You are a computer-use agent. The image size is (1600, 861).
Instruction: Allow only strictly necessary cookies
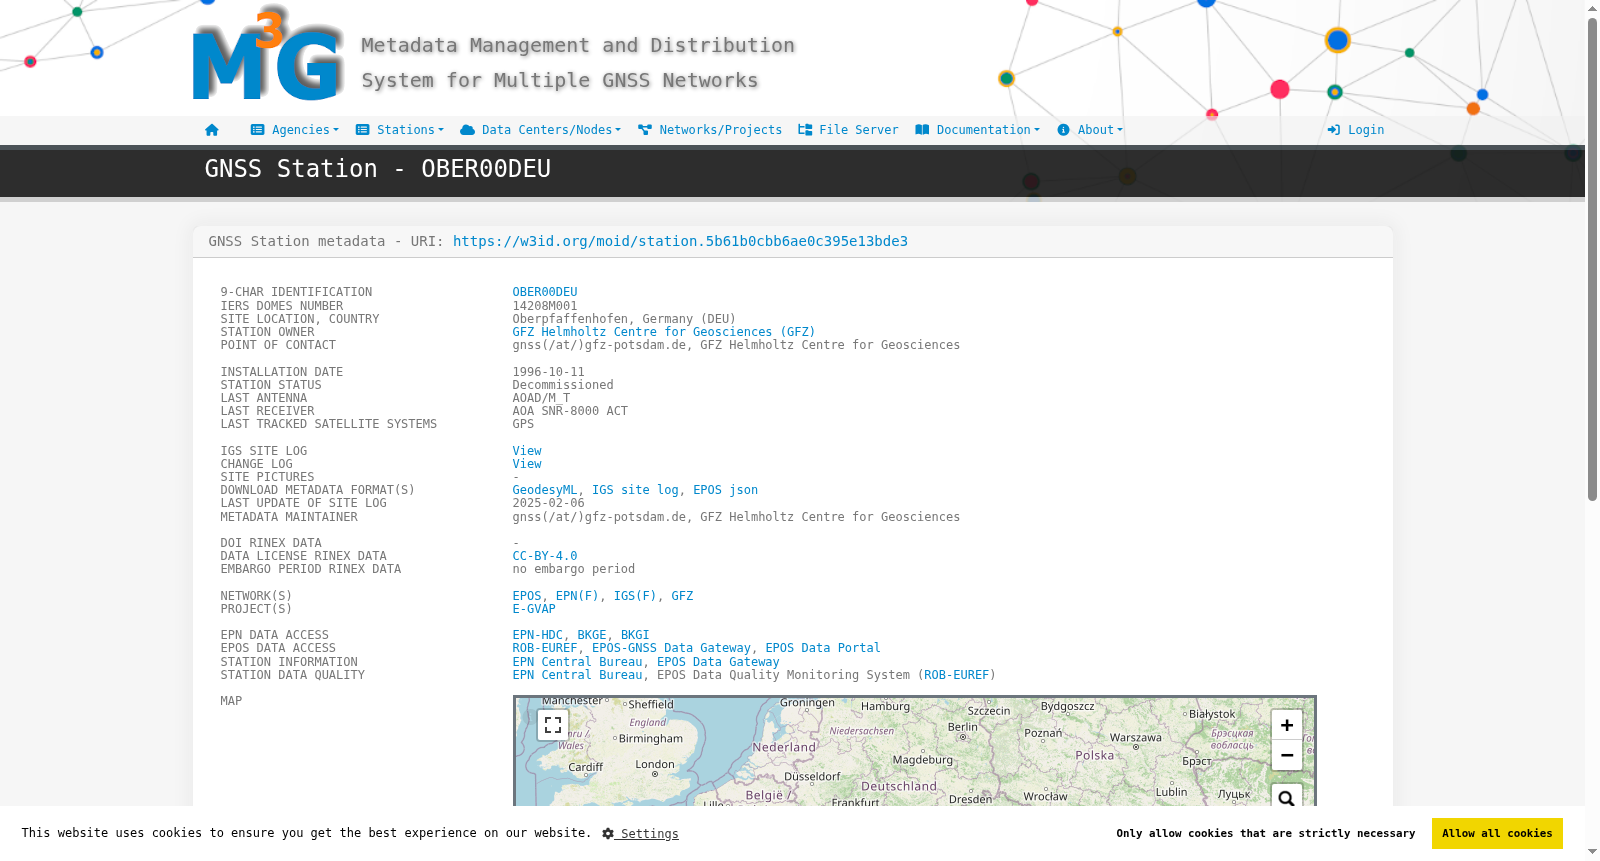pos(1266,833)
